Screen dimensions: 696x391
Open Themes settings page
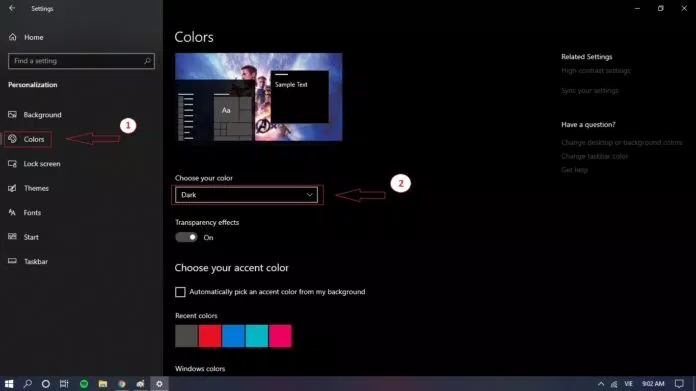36,188
